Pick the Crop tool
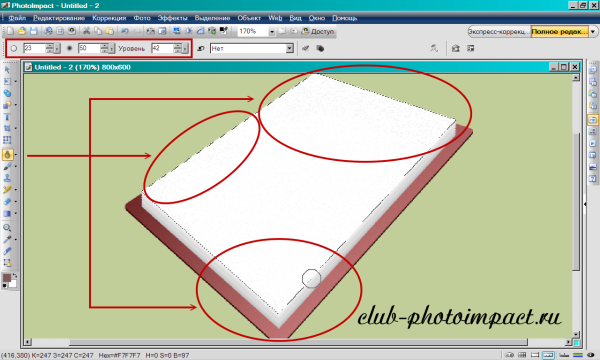Image resolution: width=600 pixels, height=360 pixels. (7, 129)
